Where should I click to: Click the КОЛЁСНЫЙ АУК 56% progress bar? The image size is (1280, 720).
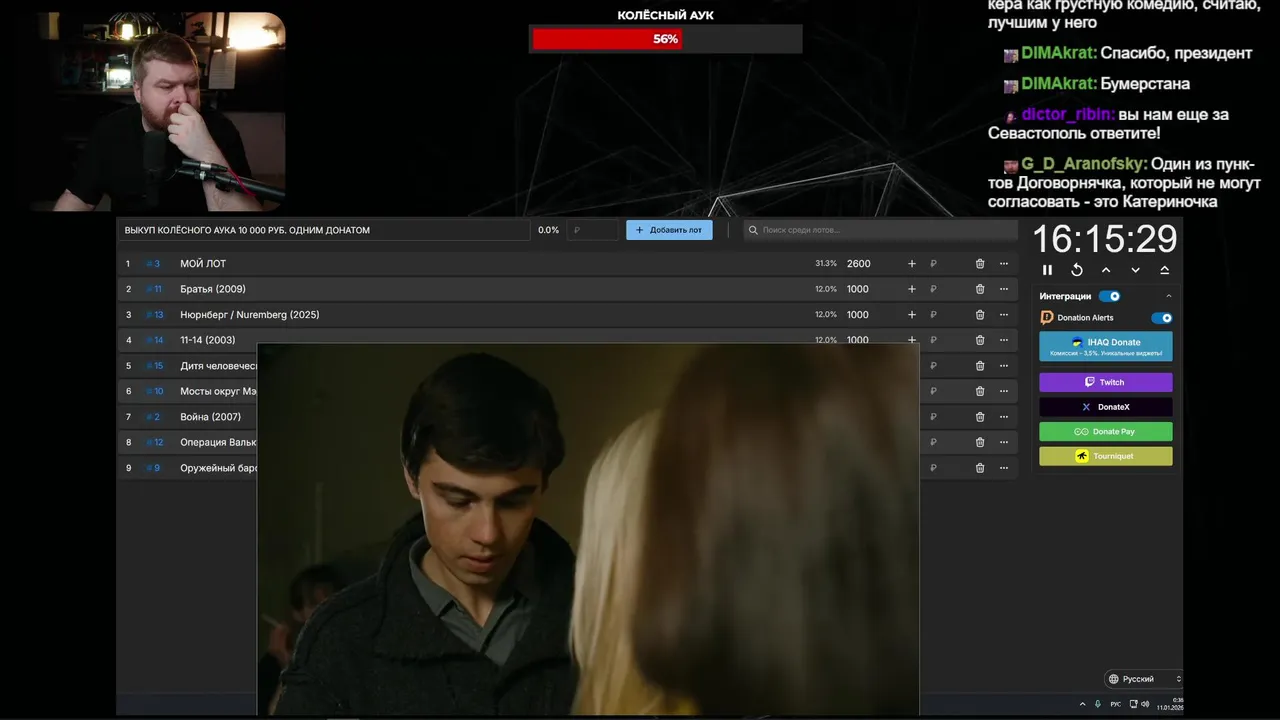pyautogui.click(x=665, y=39)
